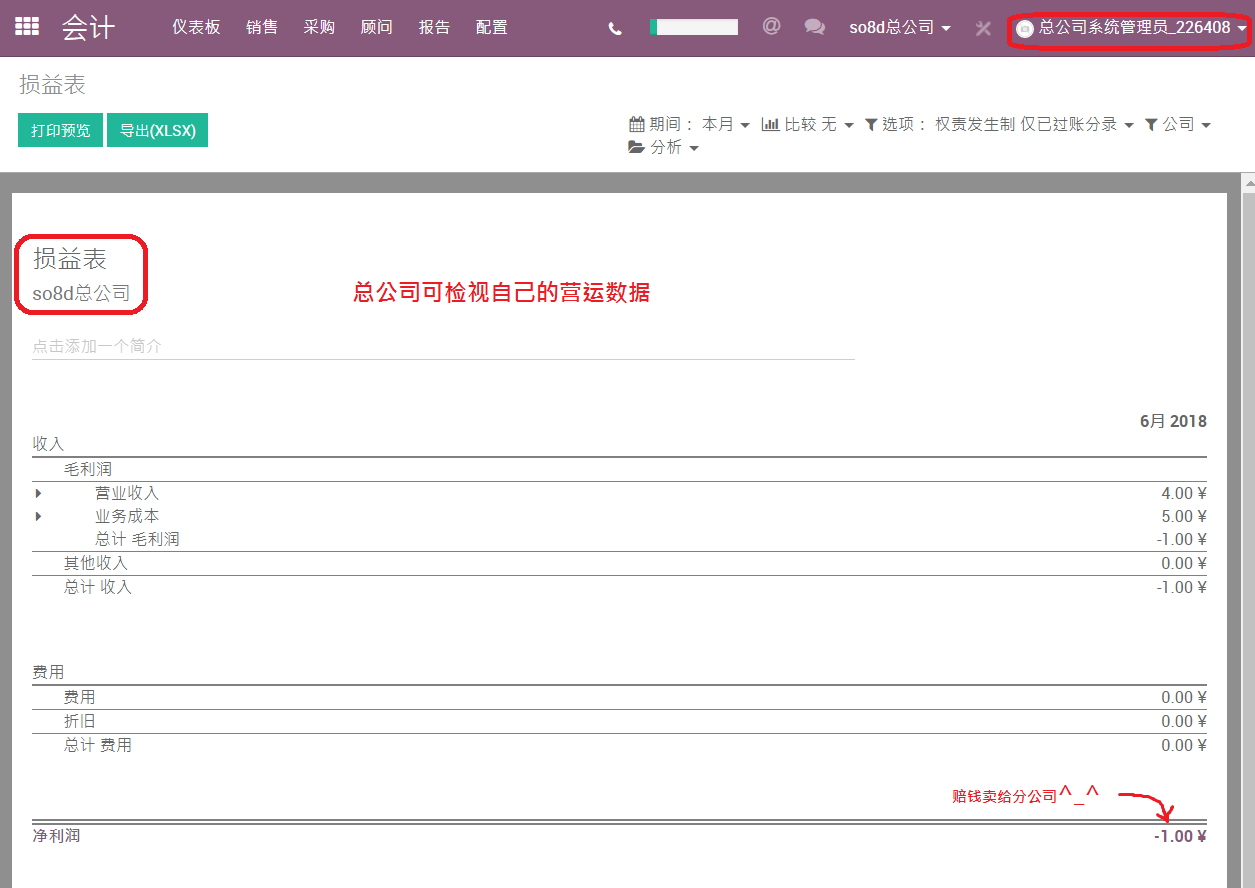Click the net profit value -1.00 ¥
This screenshot has width=1255, height=888.
(1180, 836)
